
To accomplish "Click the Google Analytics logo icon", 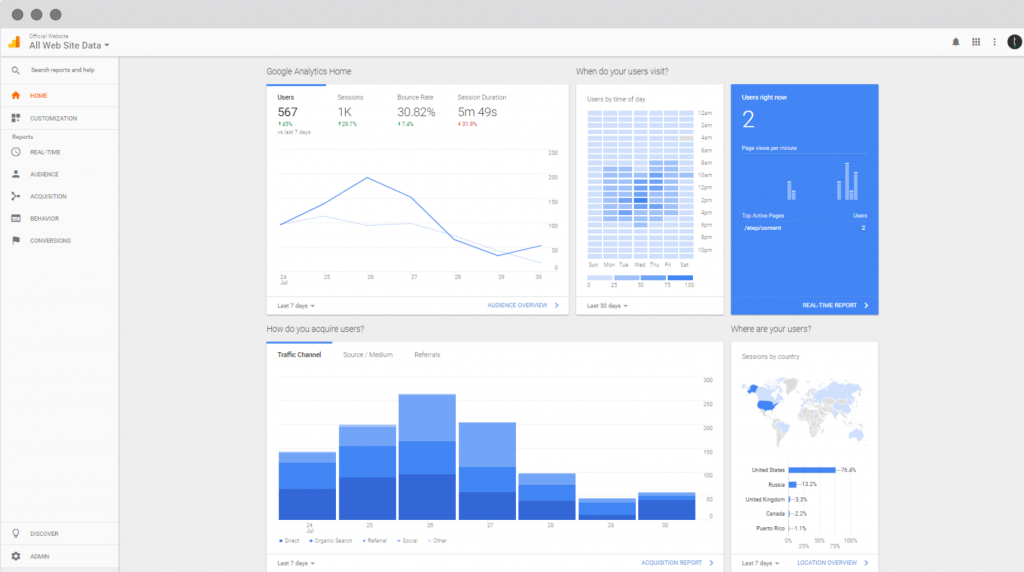I will click(14, 42).
